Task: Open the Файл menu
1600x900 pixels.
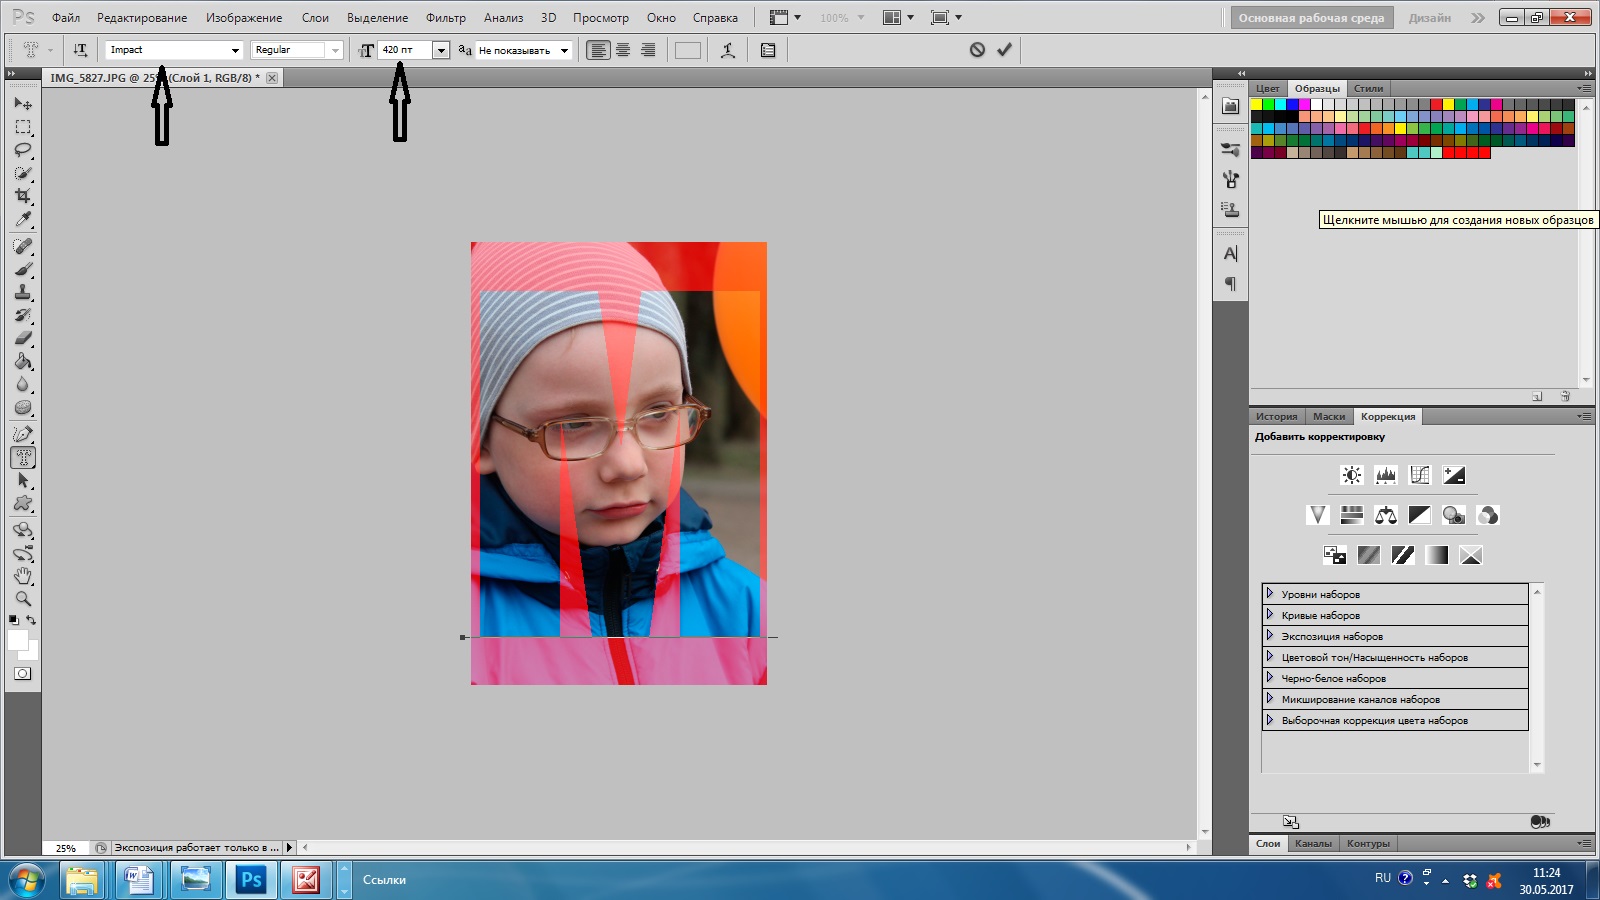Action: 66,18
